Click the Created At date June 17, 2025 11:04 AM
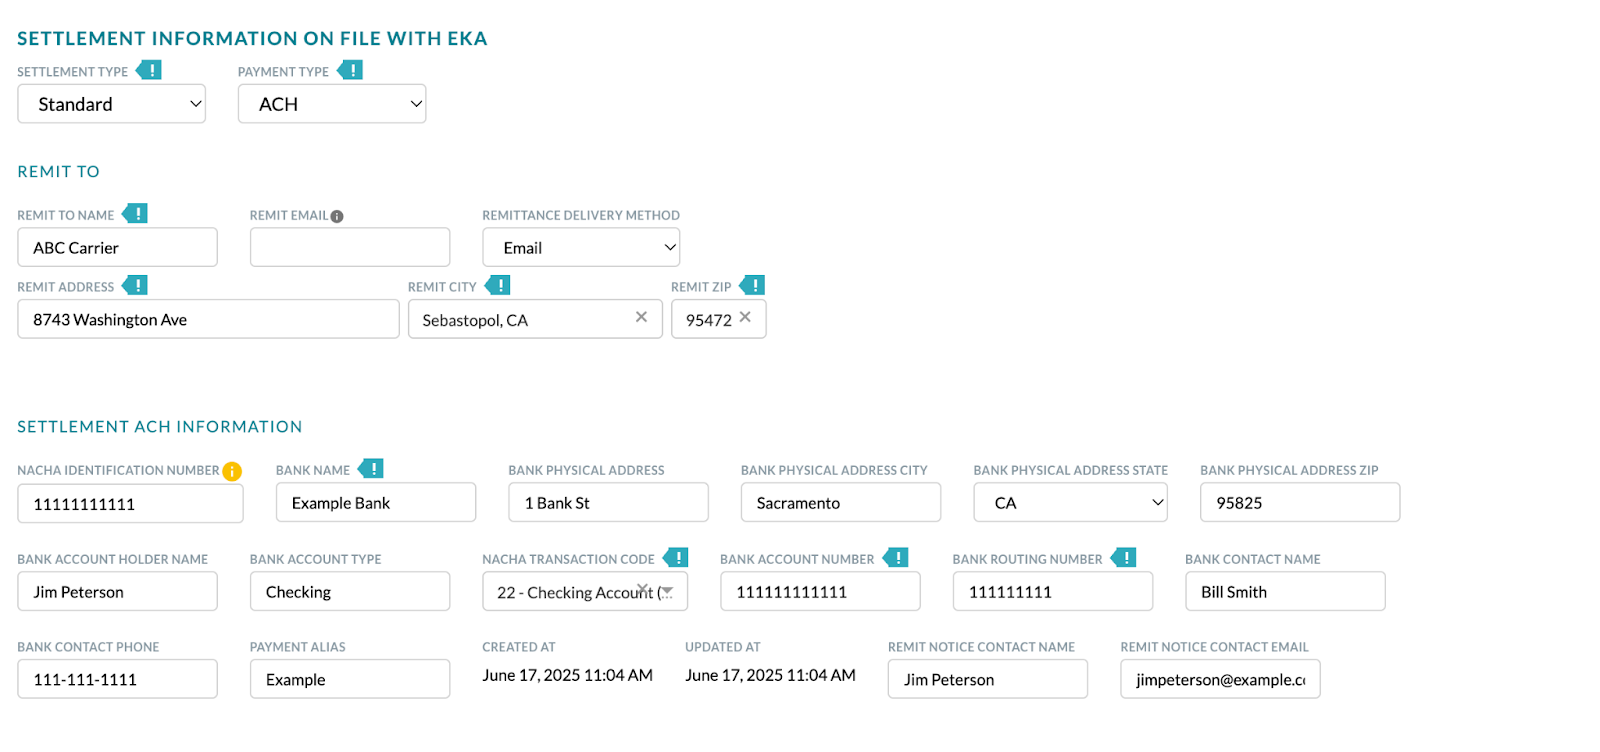Image resolution: width=1600 pixels, height=752 pixels. pos(567,675)
